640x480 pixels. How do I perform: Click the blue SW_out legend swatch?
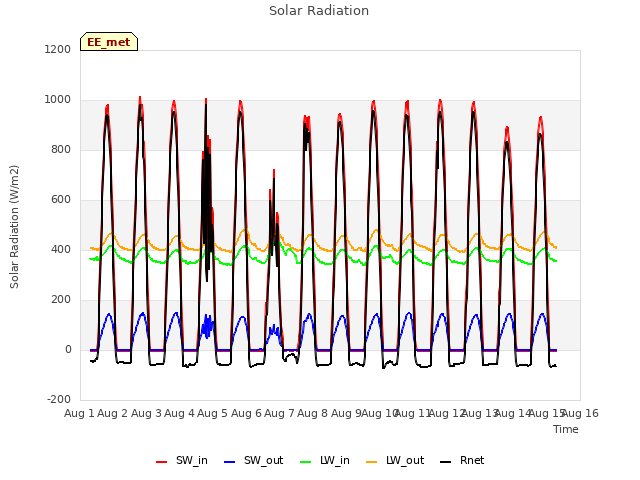(230, 462)
